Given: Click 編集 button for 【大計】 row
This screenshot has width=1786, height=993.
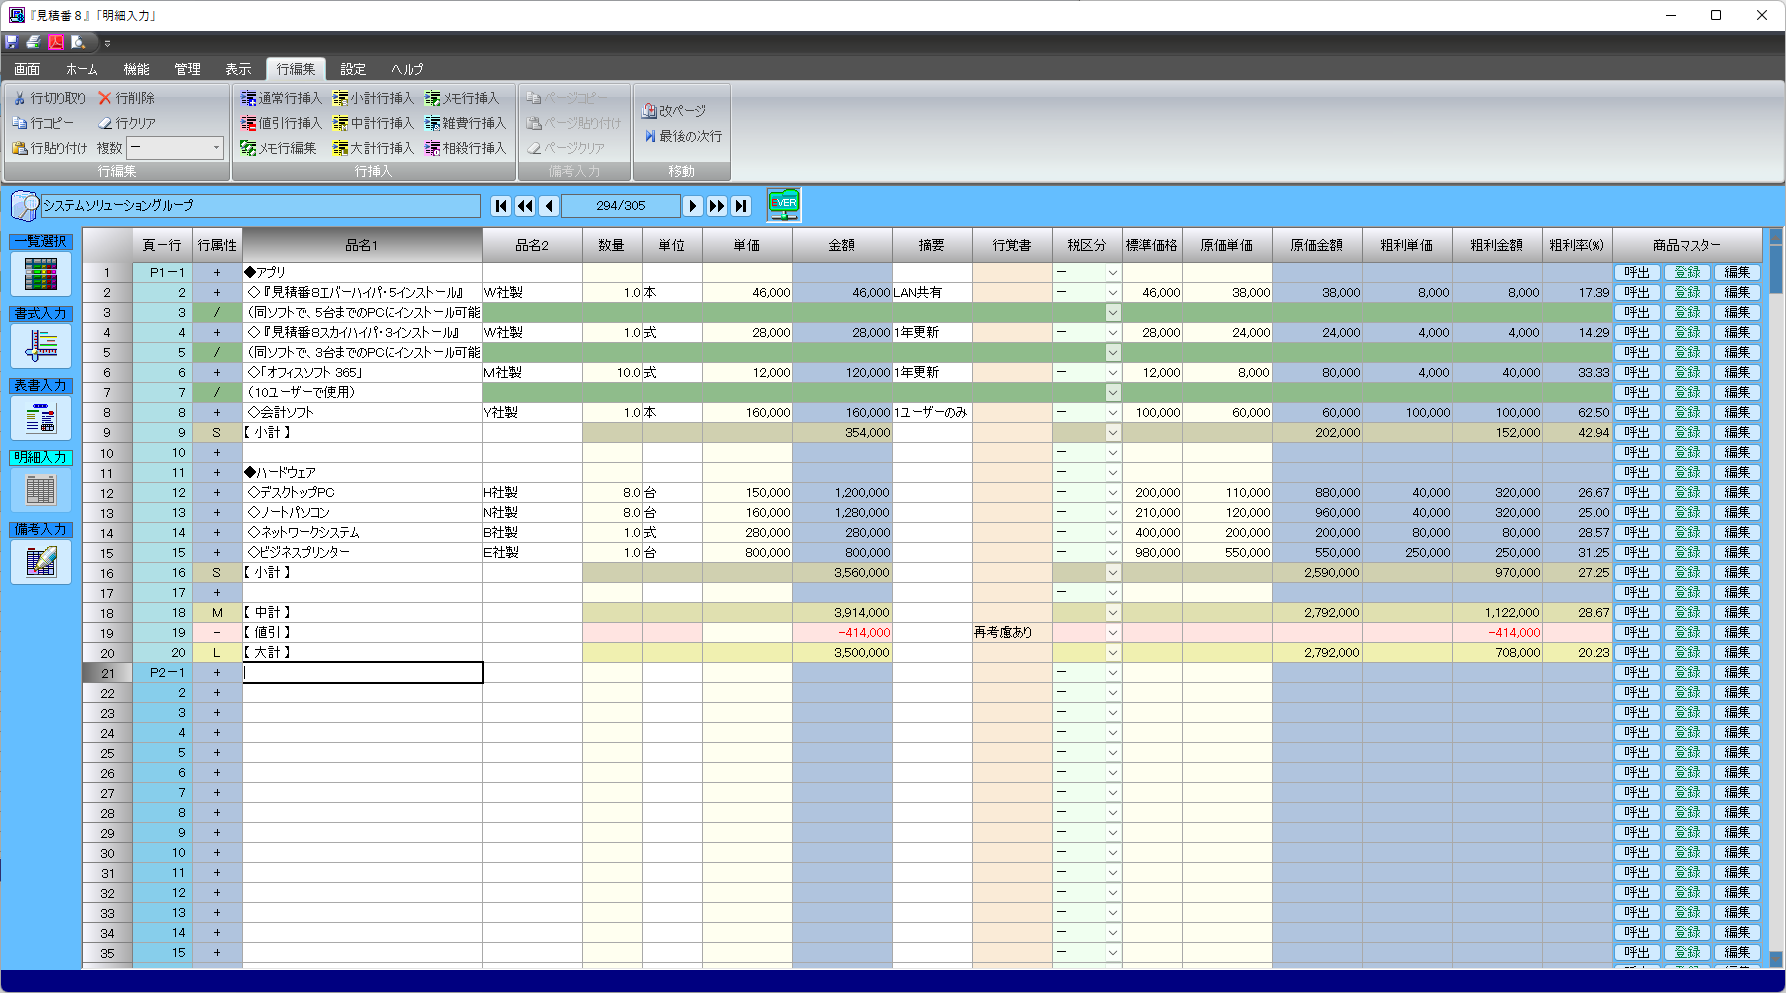Looking at the screenshot, I should pyautogui.click(x=1737, y=653).
